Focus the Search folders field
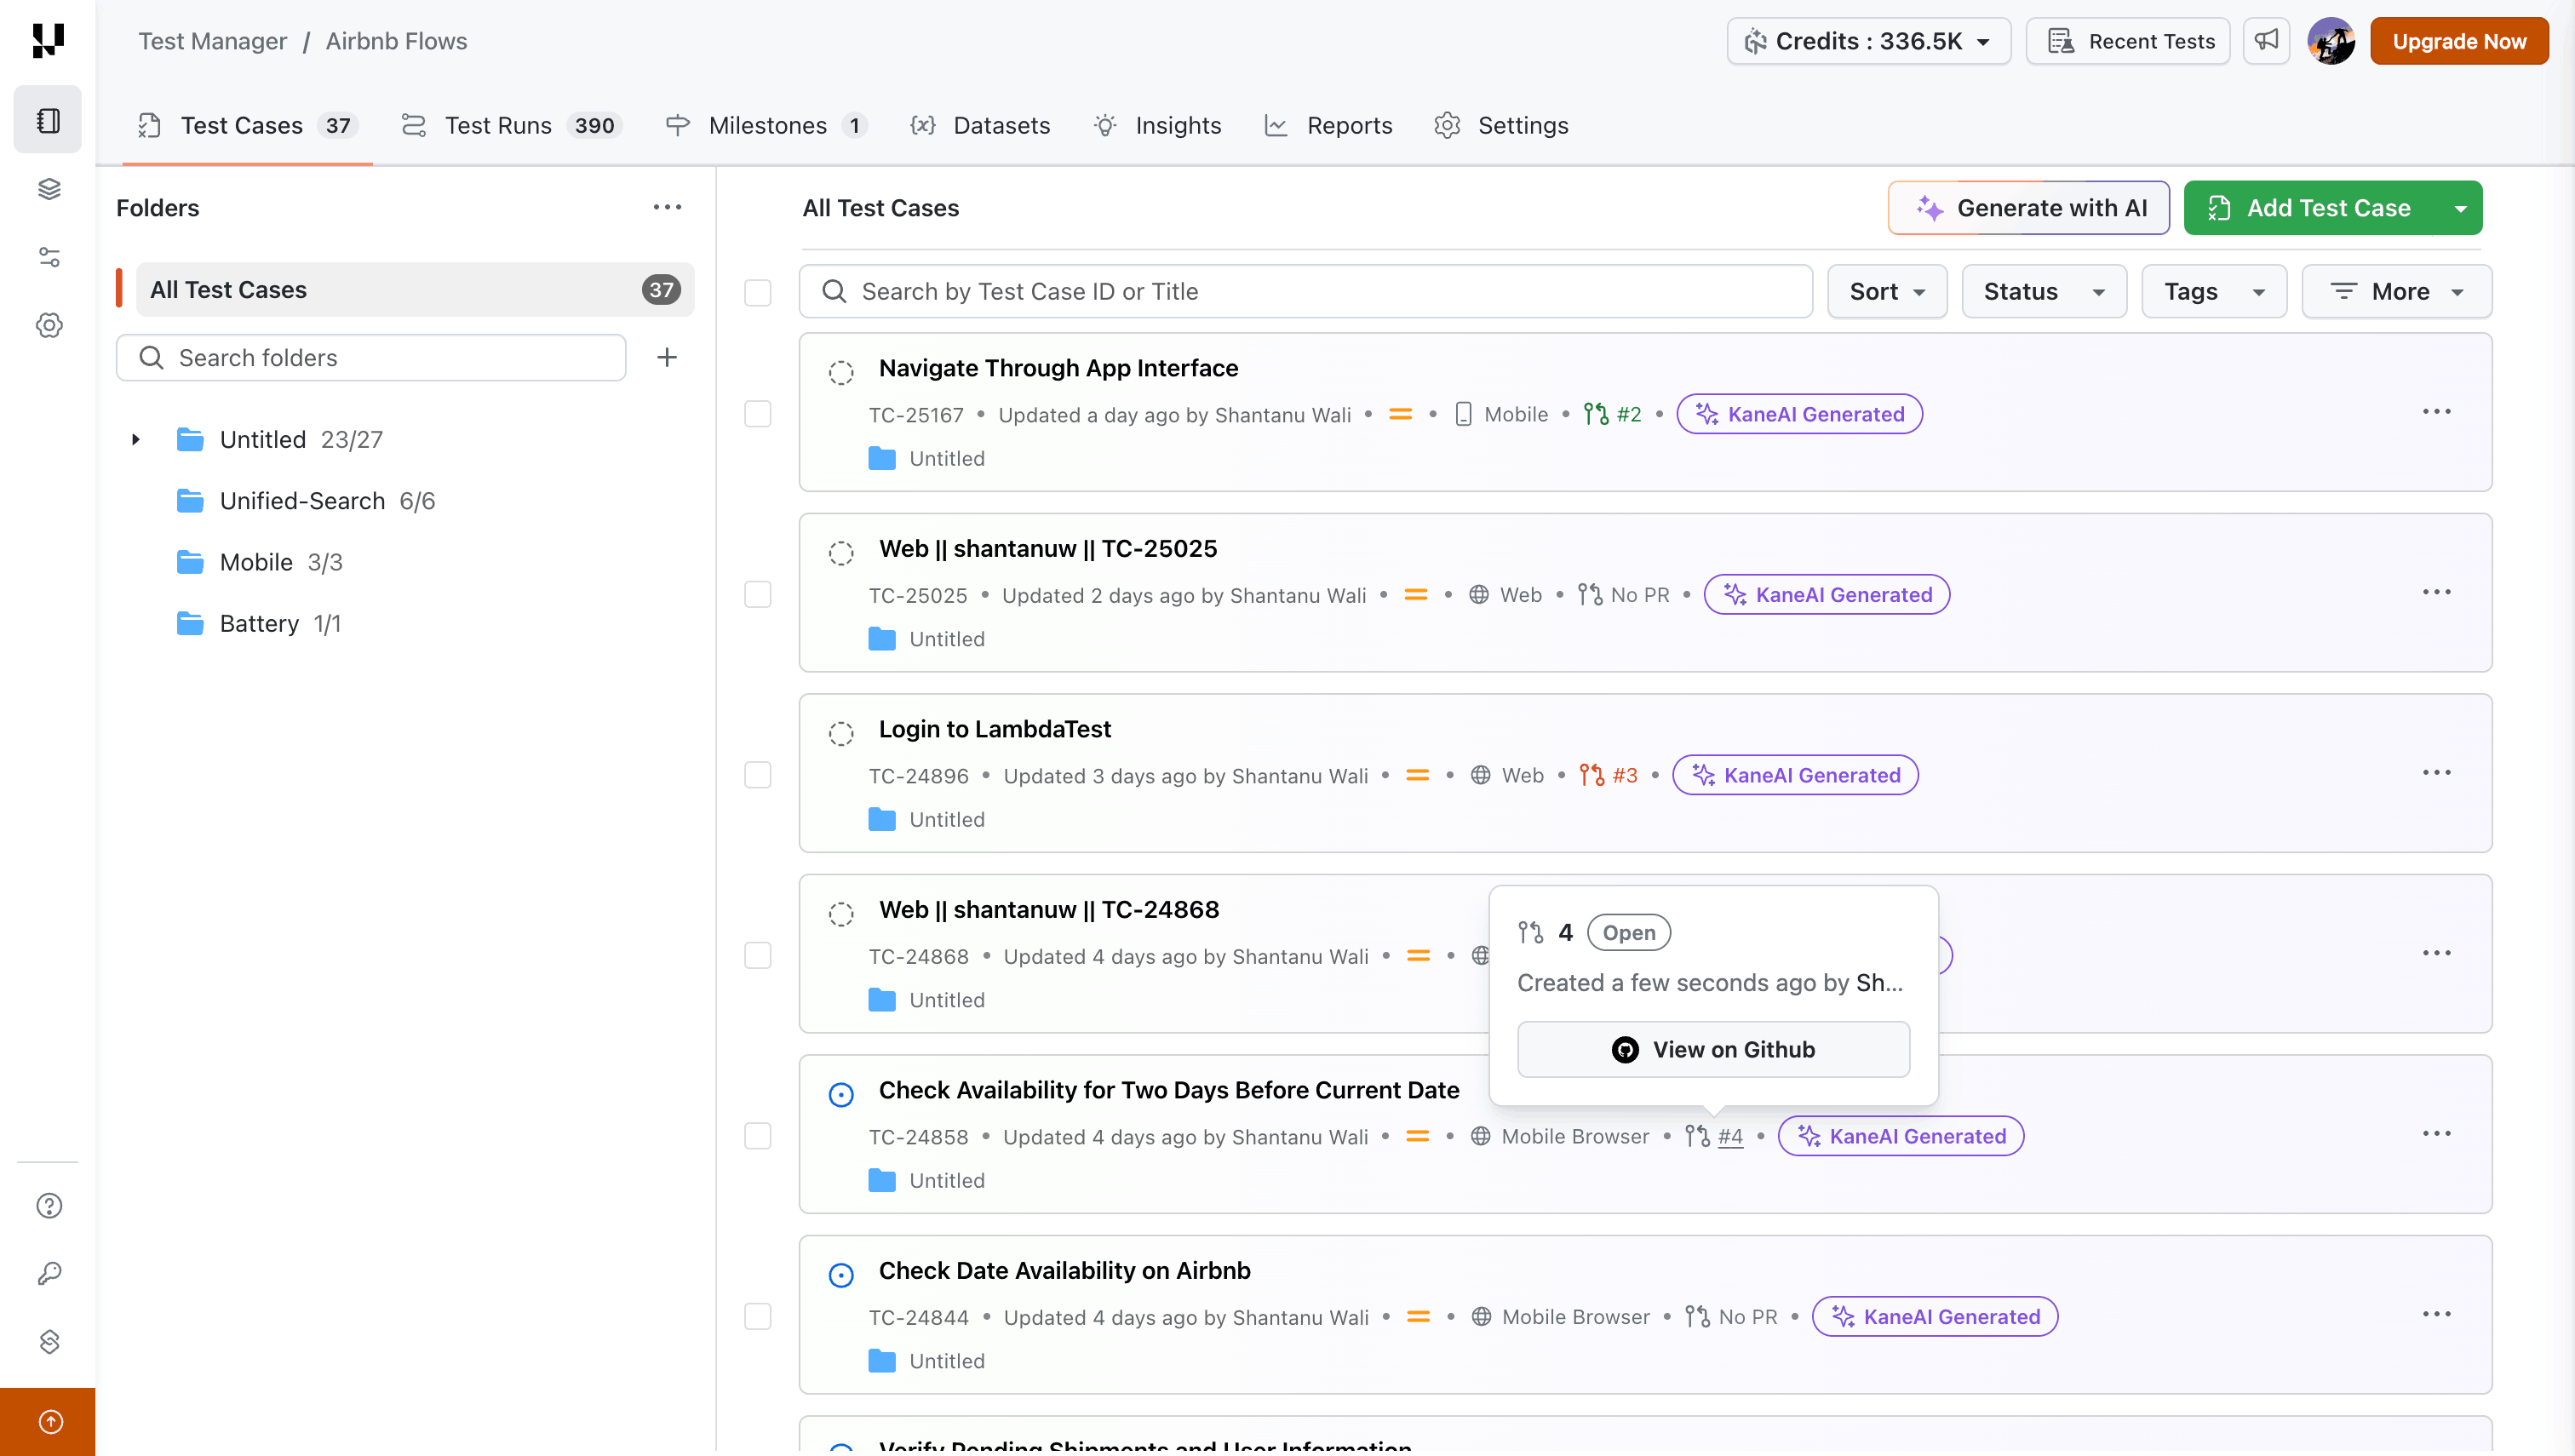The width and height of the screenshot is (2575, 1456). 371,357
